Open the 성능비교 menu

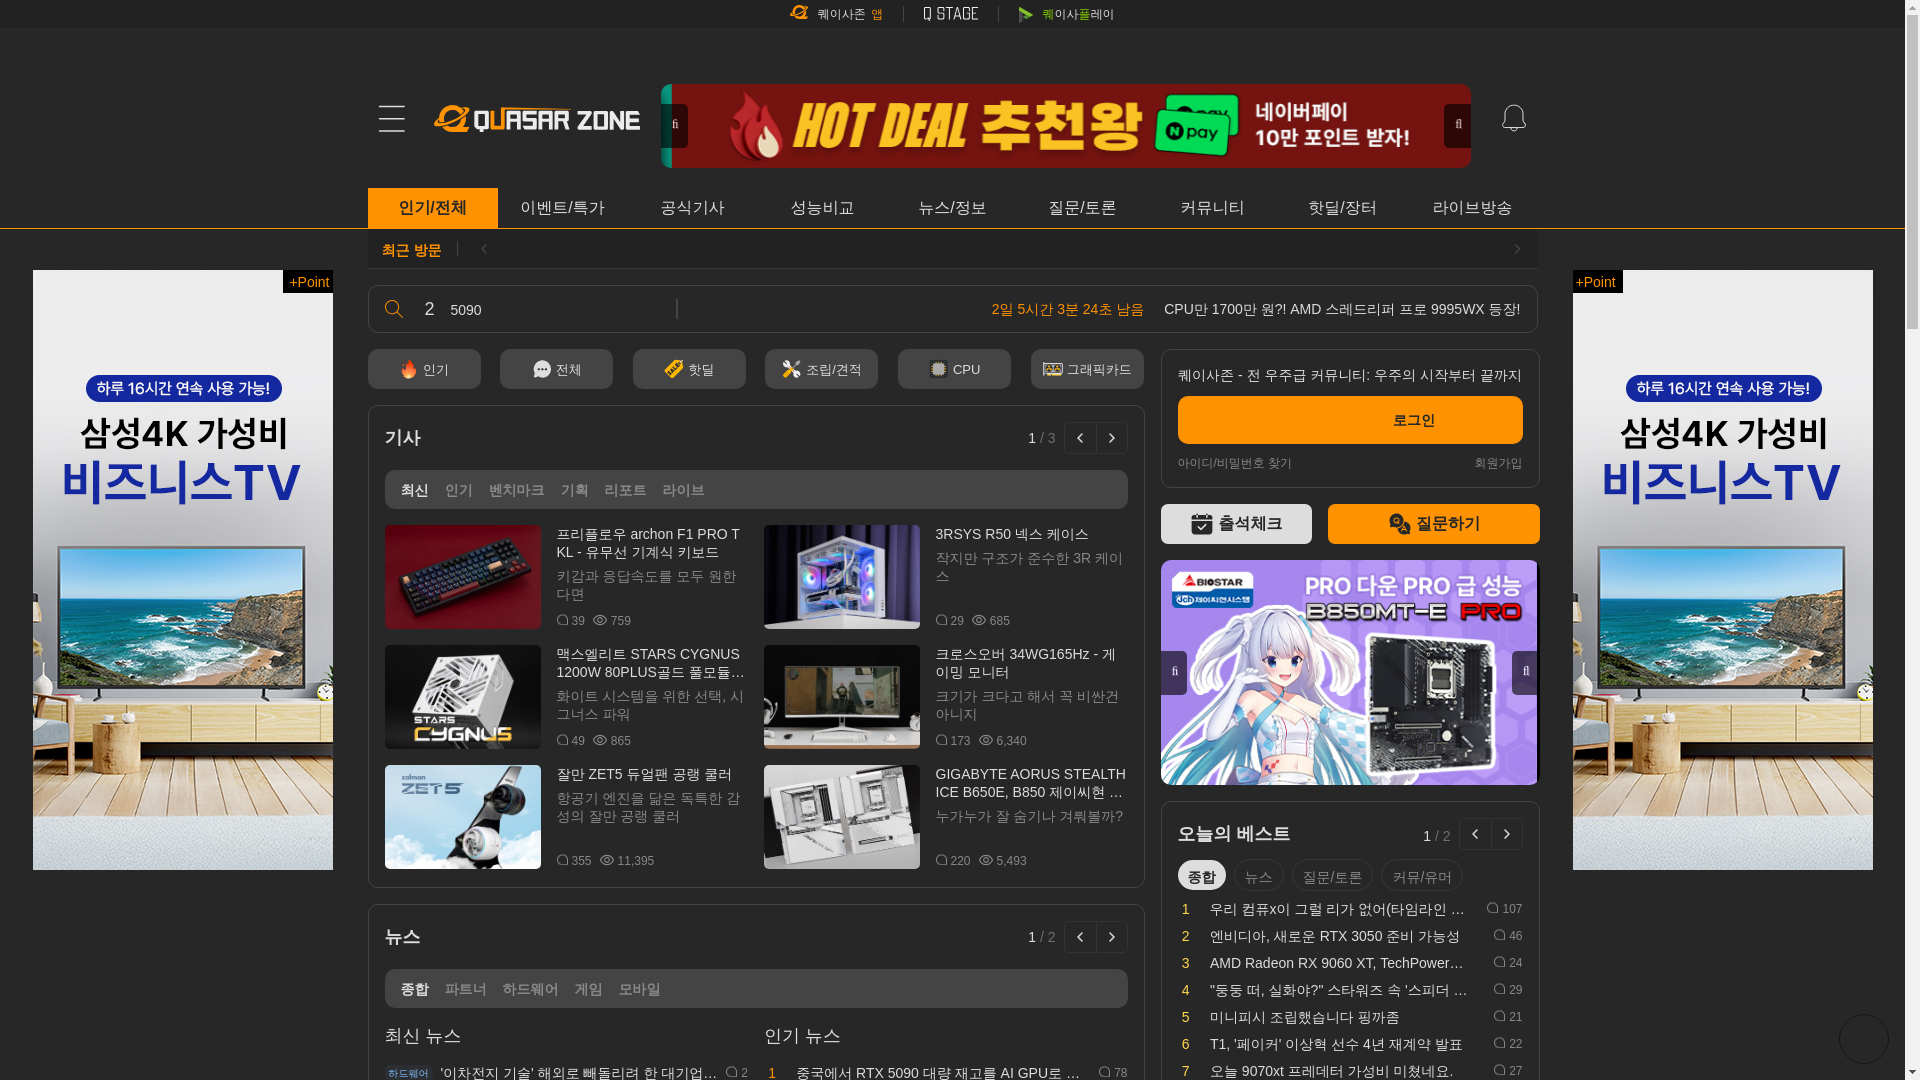(x=822, y=208)
